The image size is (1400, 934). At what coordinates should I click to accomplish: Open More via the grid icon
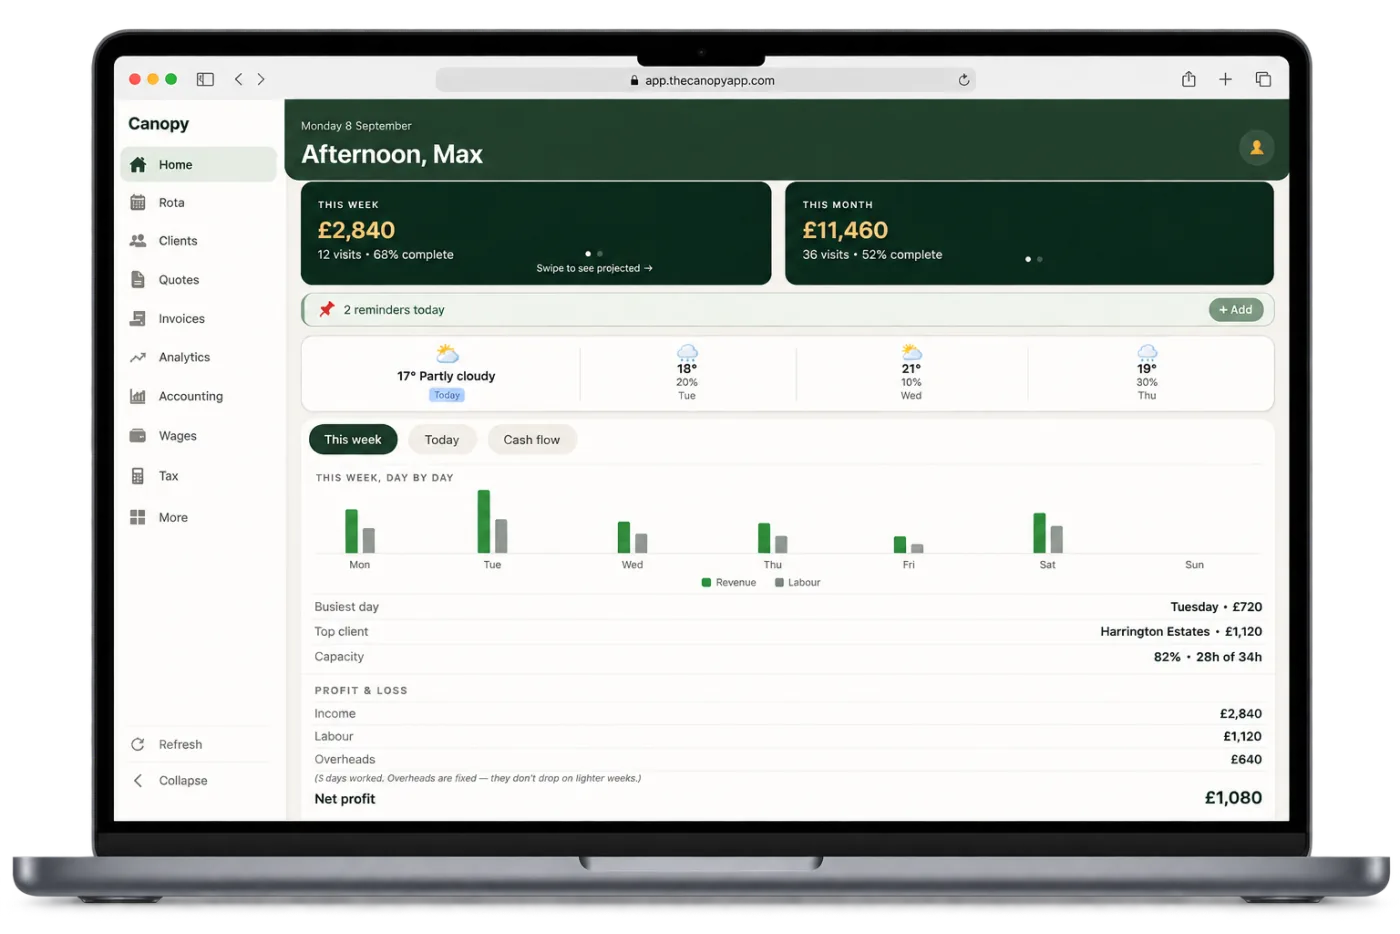click(x=138, y=517)
